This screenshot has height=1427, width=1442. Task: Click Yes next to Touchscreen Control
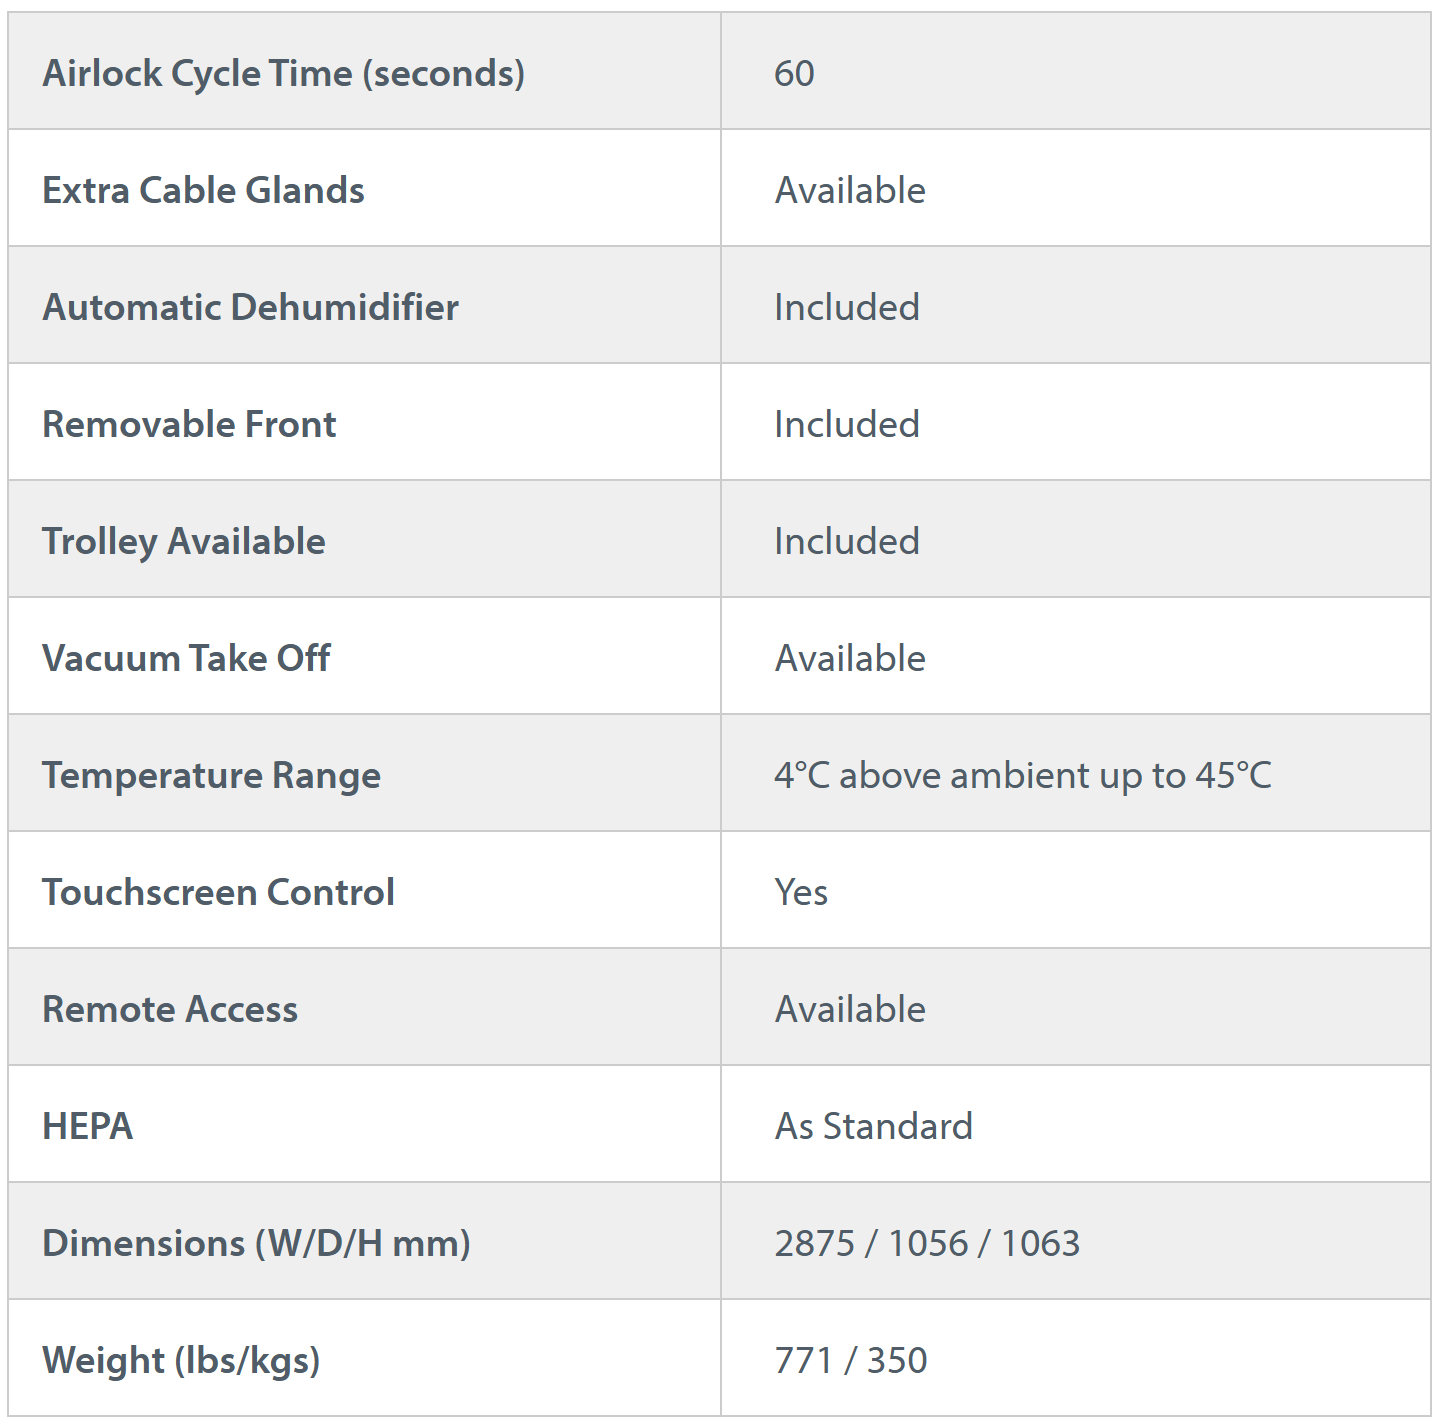(801, 892)
